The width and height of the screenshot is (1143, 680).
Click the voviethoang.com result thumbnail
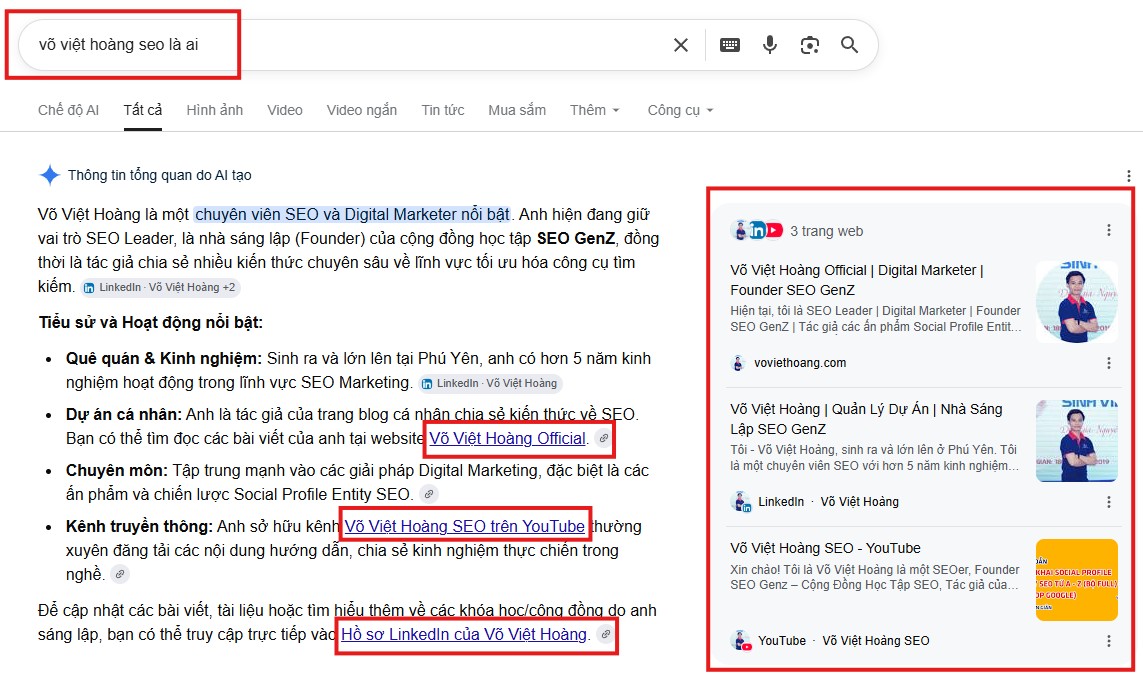(x=1077, y=302)
